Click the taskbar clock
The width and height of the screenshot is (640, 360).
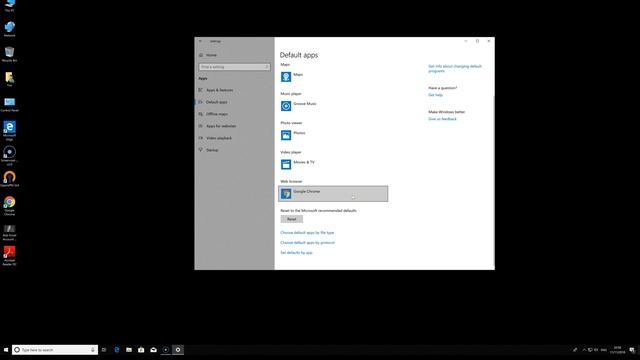point(618,350)
